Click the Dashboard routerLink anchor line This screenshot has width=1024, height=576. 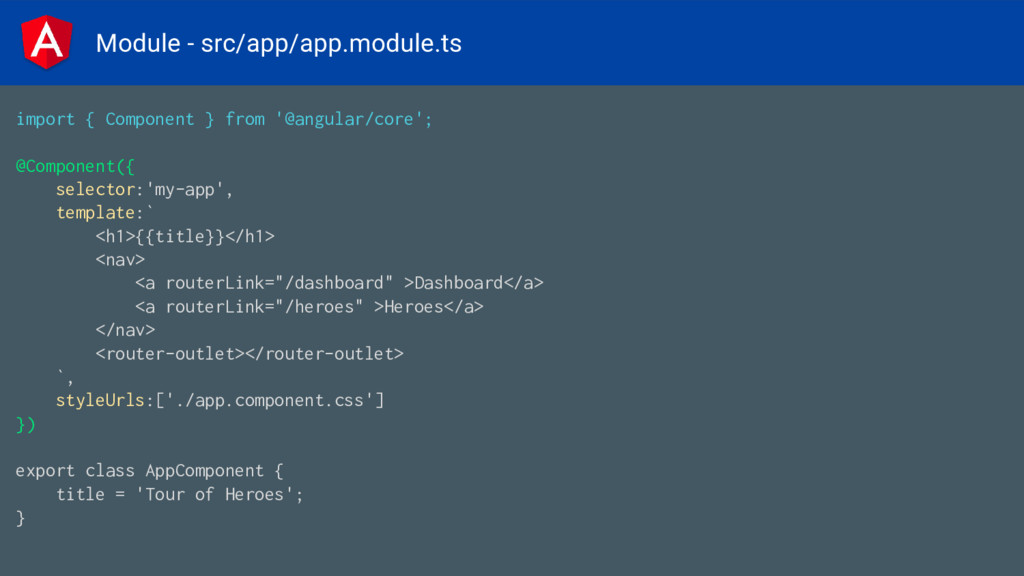point(339,283)
